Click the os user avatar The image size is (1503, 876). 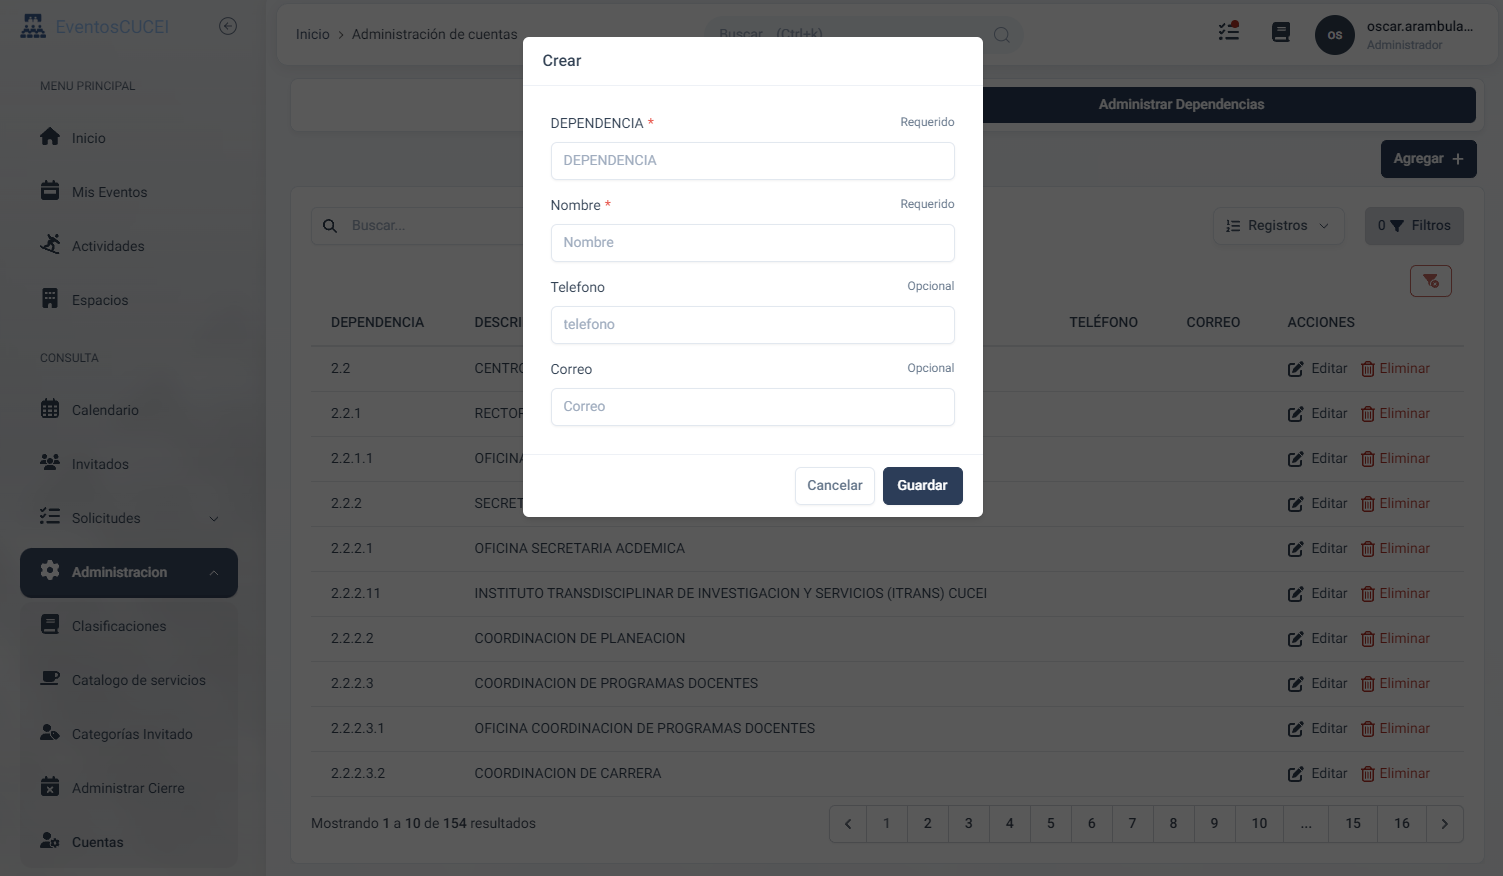(1334, 35)
